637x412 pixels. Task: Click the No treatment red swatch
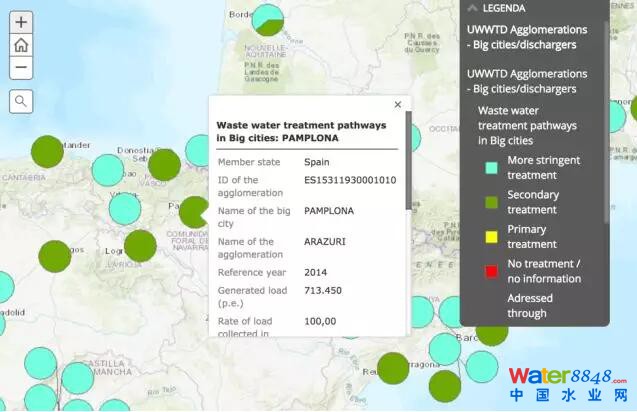click(x=491, y=271)
